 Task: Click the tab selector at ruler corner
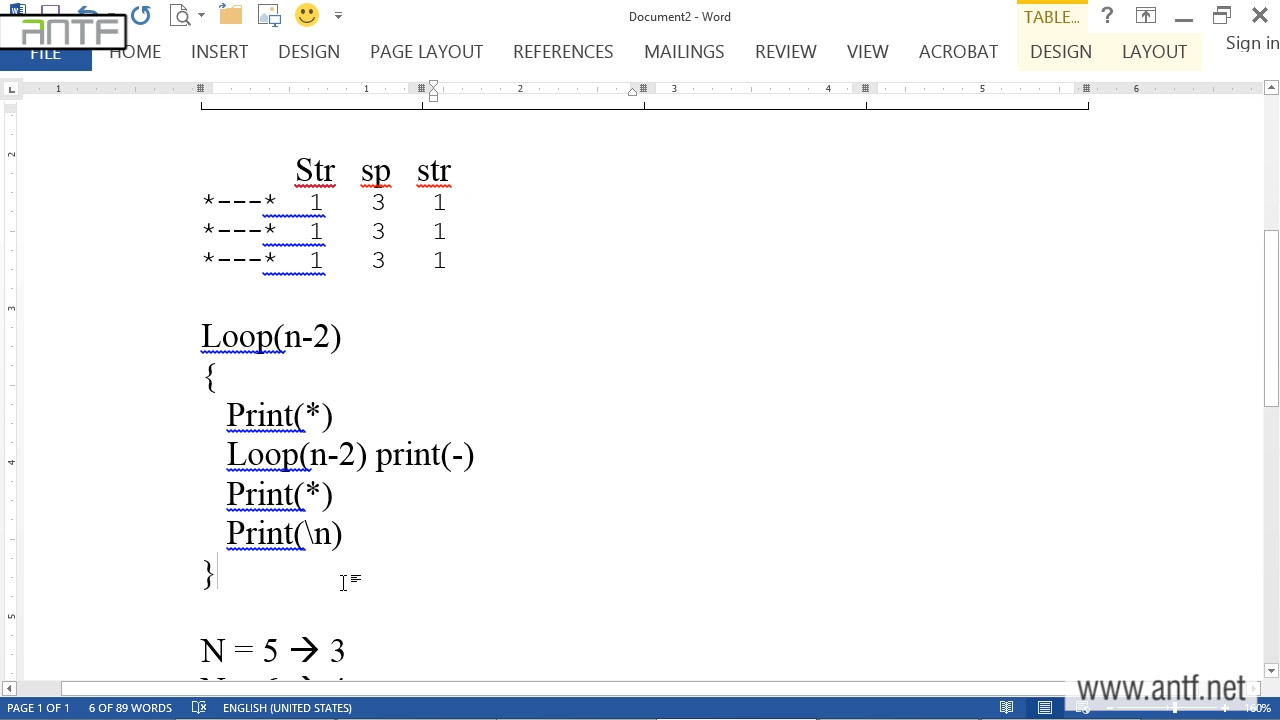tap(11, 89)
